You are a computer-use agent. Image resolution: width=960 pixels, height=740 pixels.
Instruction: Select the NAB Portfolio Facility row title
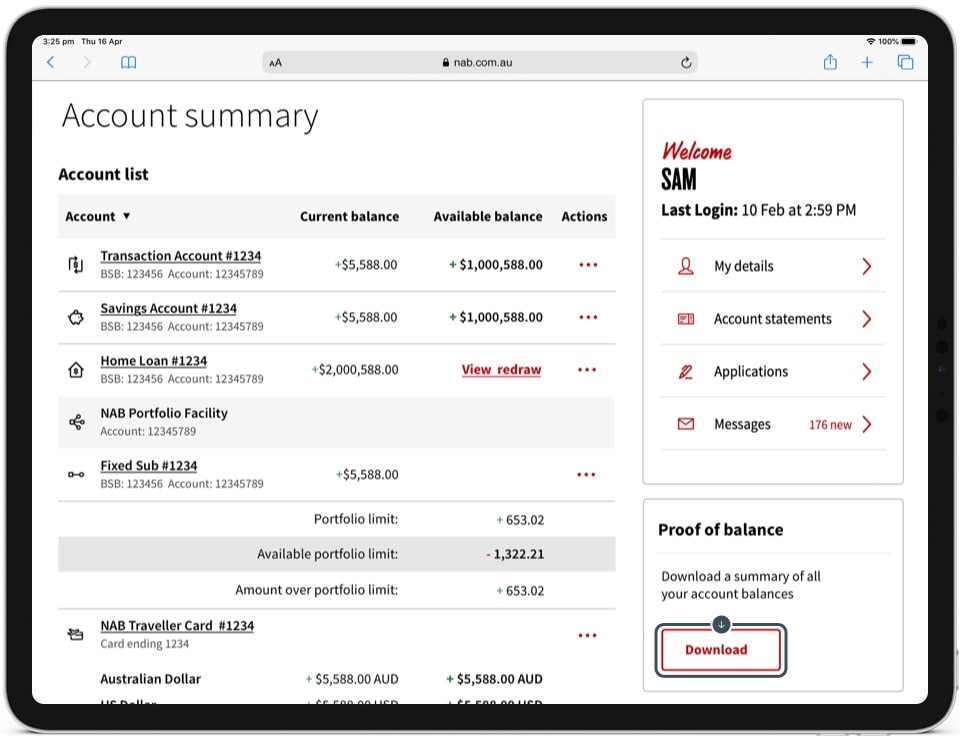click(x=164, y=413)
